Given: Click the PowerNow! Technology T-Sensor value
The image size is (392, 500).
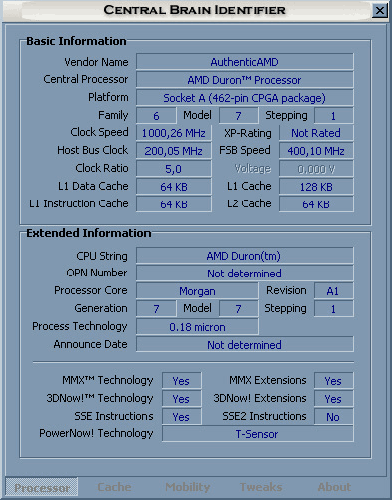Looking at the screenshot, I should pyautogui.click(x=257, y=434).
